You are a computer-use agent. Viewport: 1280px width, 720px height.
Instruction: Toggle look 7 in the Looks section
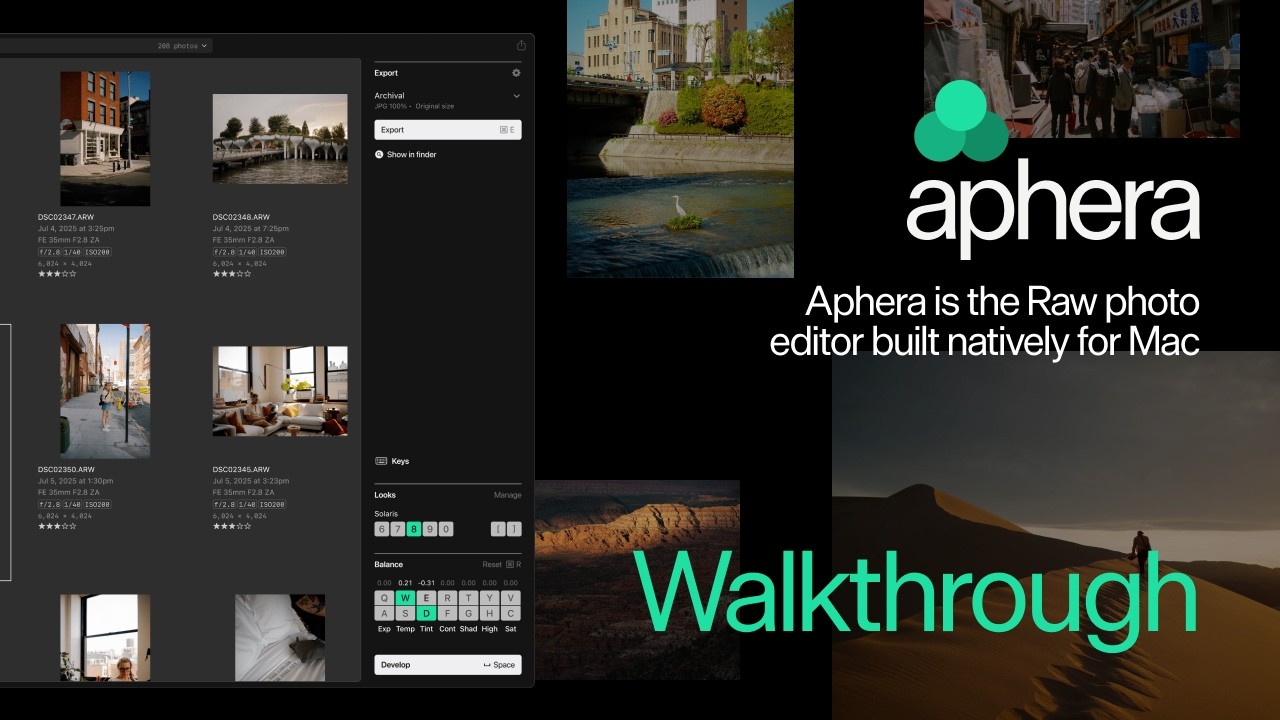coord(397,529)
